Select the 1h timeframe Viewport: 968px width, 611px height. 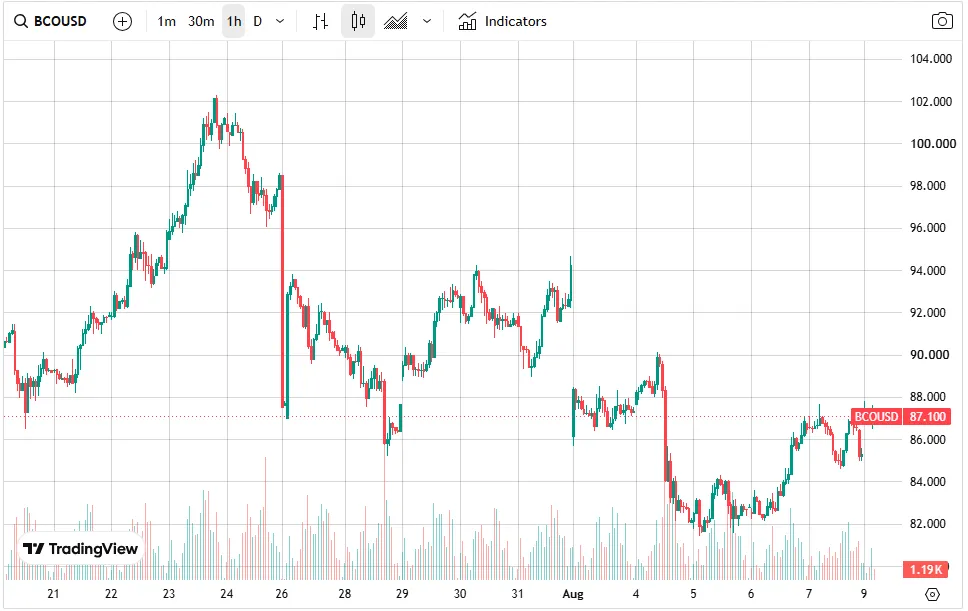point(234,22)
